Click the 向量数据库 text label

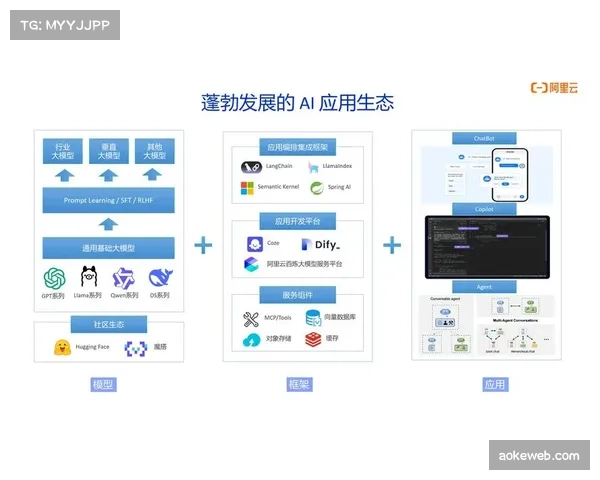[x=340, y=317]
